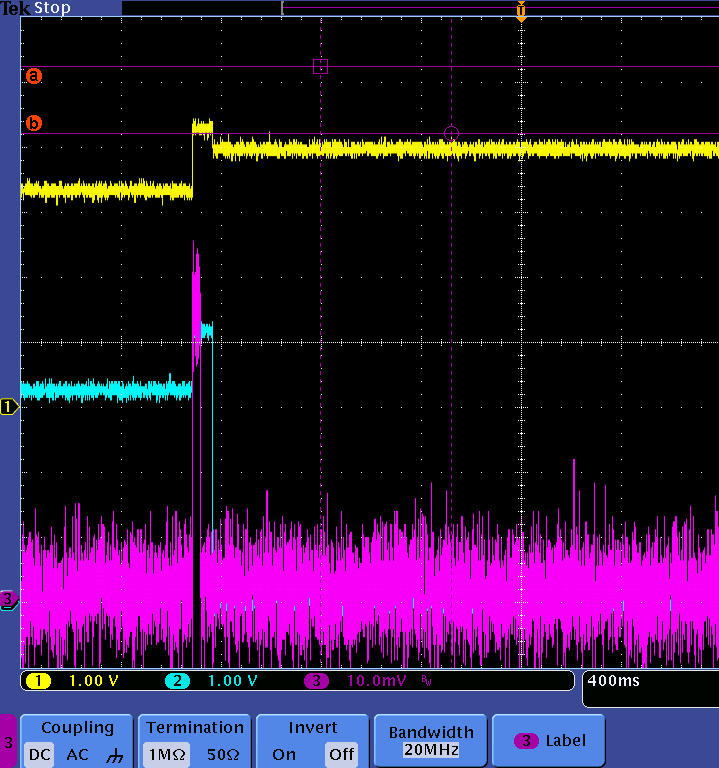The height and width of the screenshot is (768, 719).
Task: Open channel 3 Label button
Action: [x=549, y=741]
